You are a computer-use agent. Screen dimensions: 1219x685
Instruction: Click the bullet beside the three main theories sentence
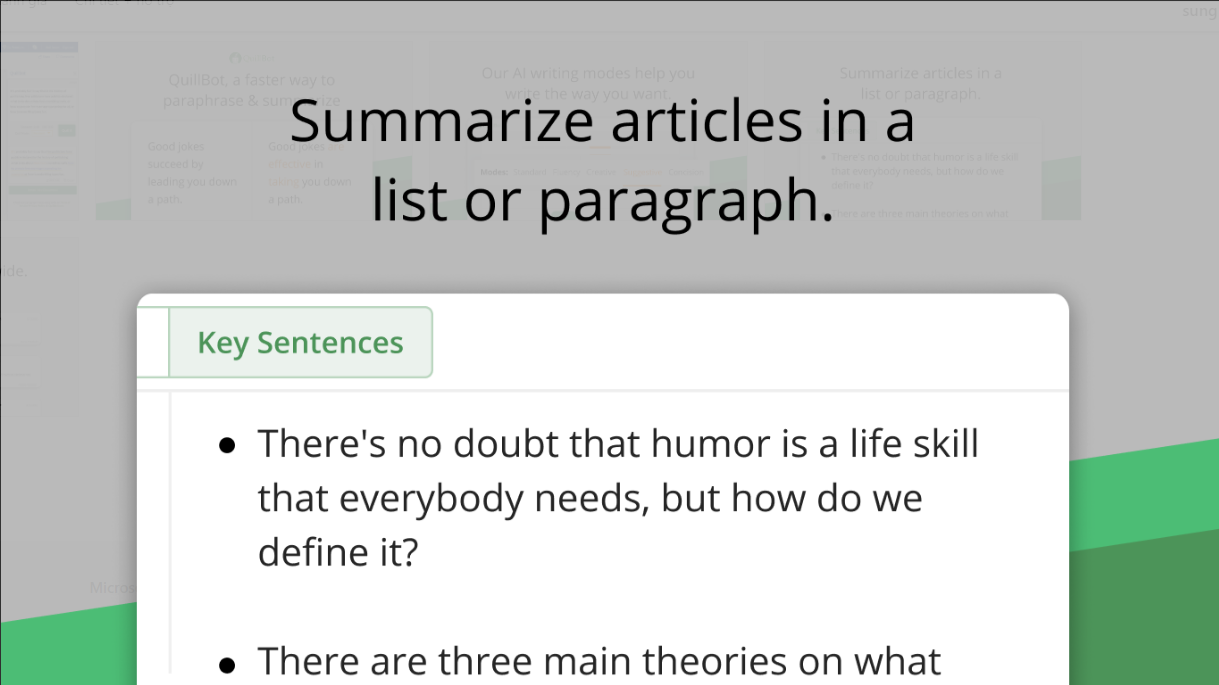(x=228, y=664)
